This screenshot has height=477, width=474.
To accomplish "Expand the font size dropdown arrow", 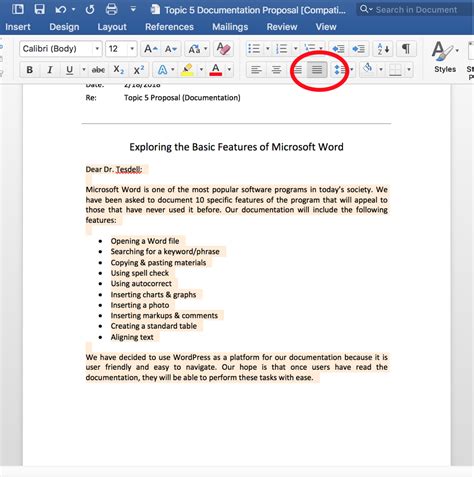I will [132, 49].
